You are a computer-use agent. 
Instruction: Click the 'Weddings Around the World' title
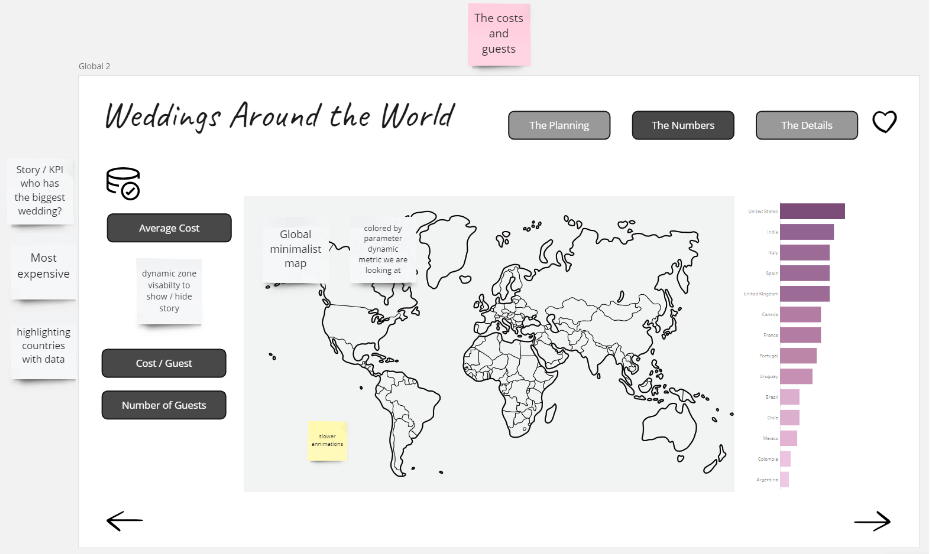(x=279, y=116)
